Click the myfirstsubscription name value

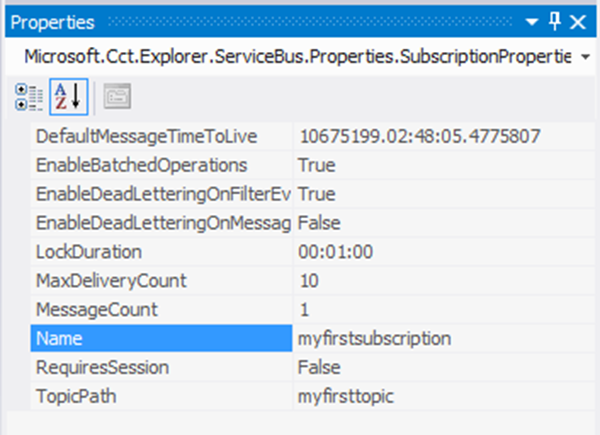(x=375, y=339)
